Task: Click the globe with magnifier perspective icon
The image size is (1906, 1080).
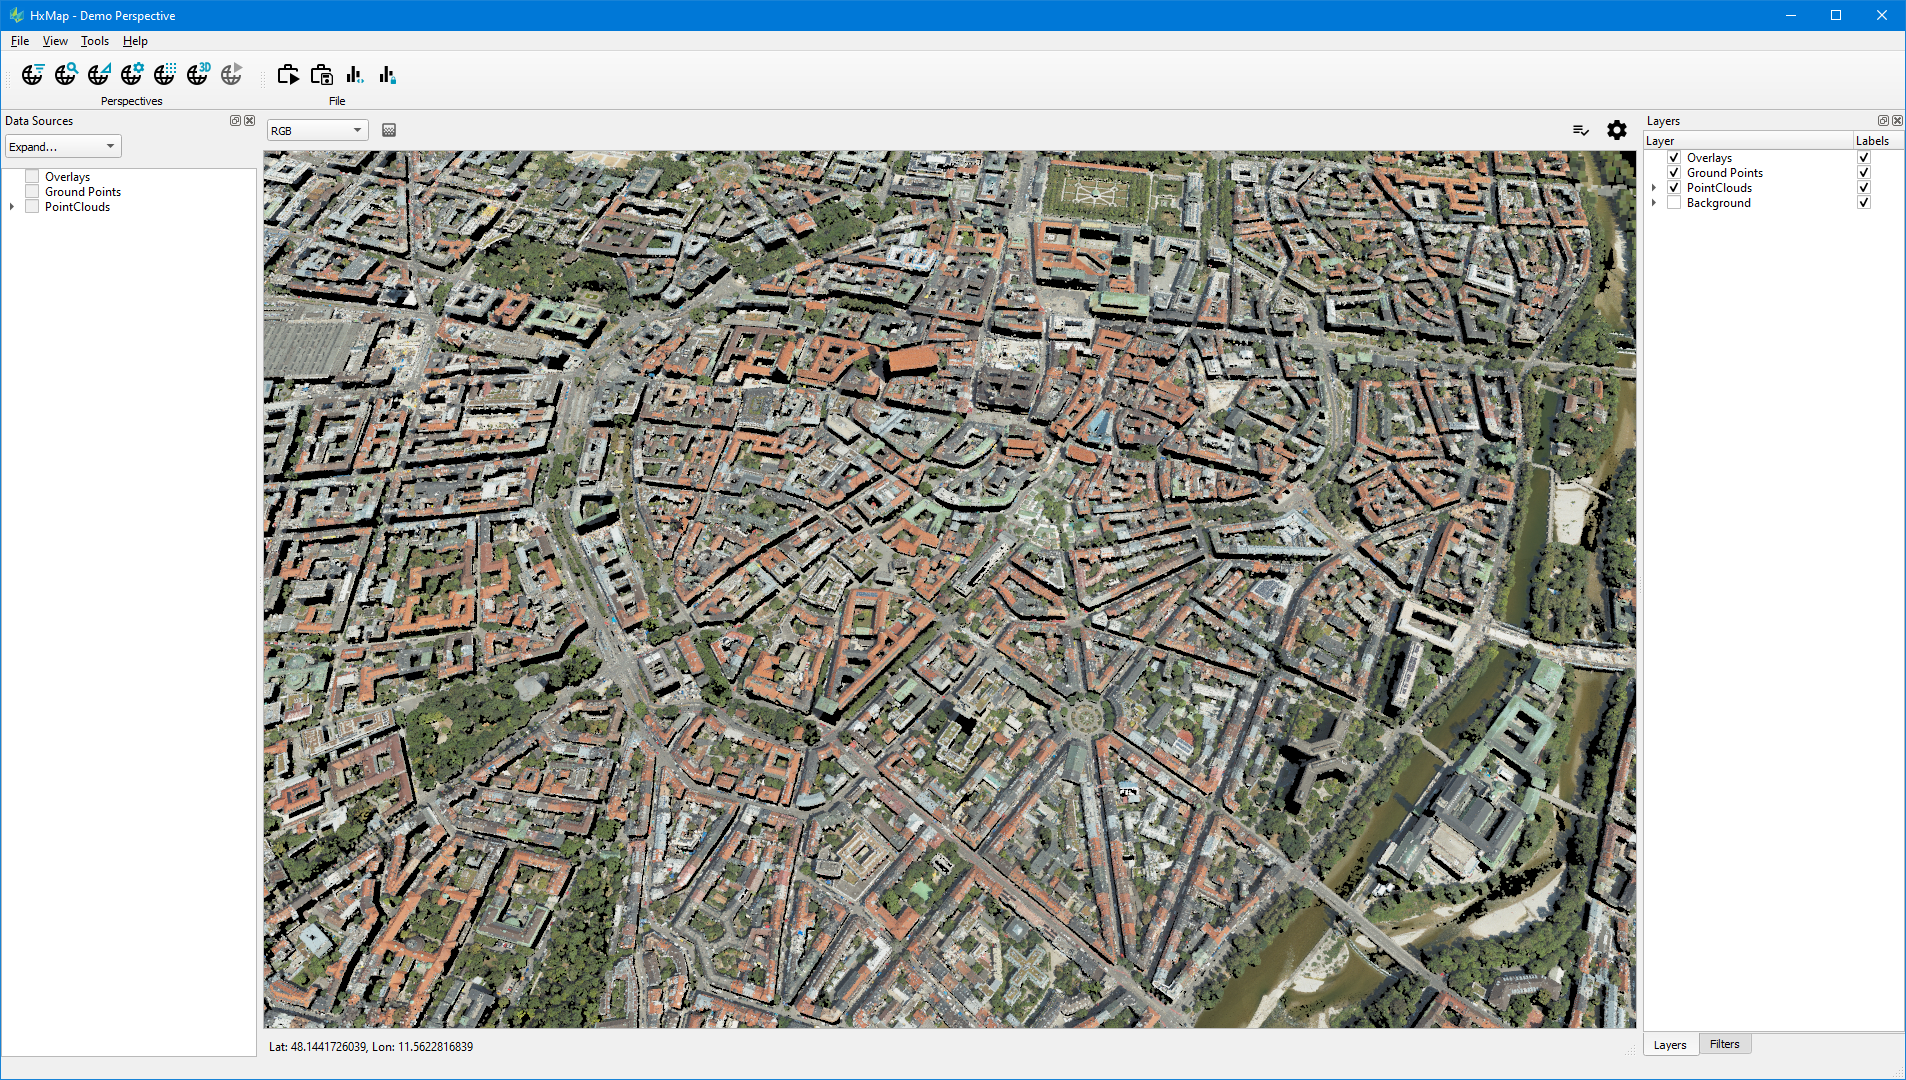Action: [66, 75]
